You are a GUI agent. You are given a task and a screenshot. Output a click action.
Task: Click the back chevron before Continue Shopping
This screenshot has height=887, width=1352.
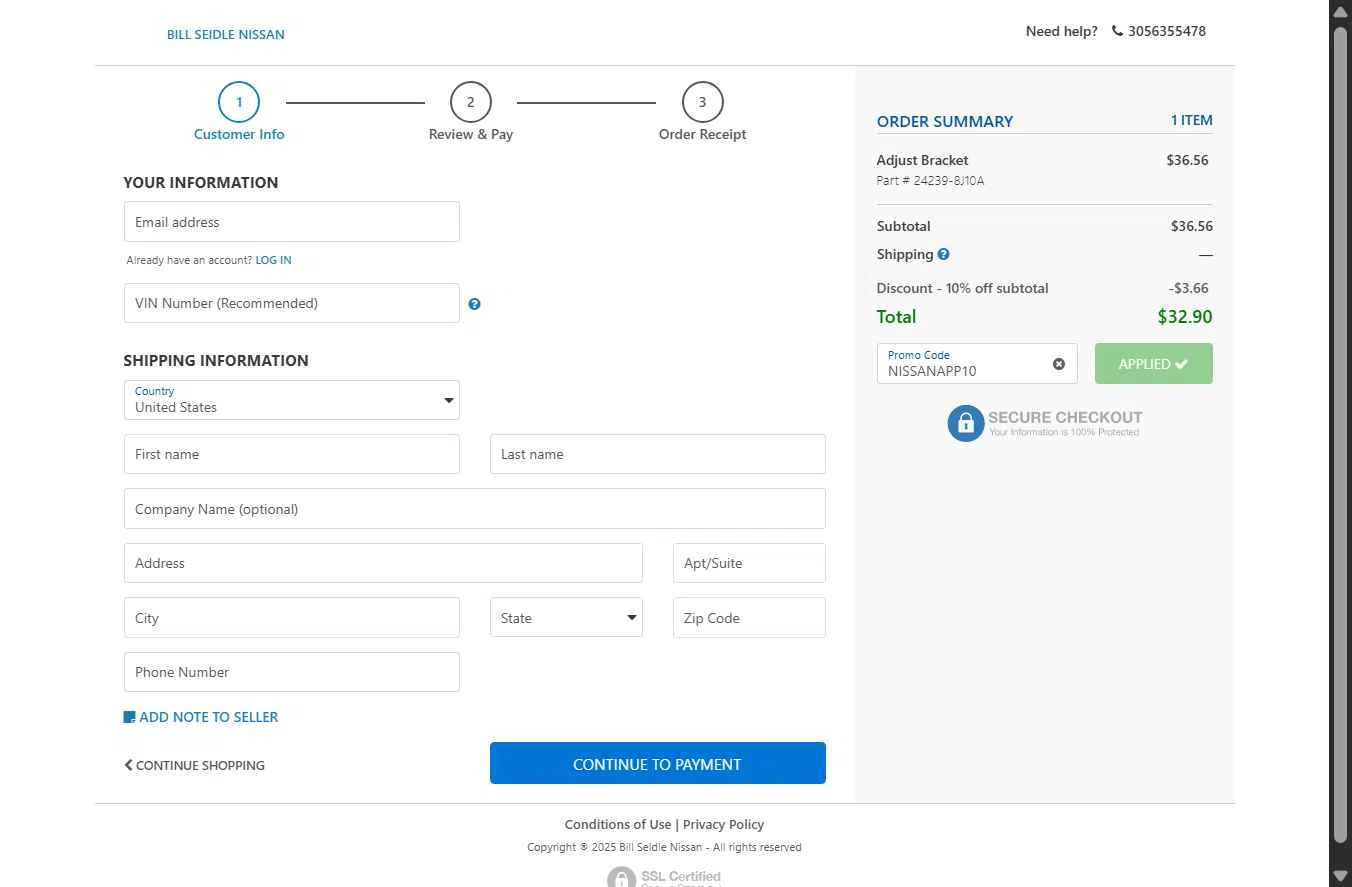coord(128,765)
